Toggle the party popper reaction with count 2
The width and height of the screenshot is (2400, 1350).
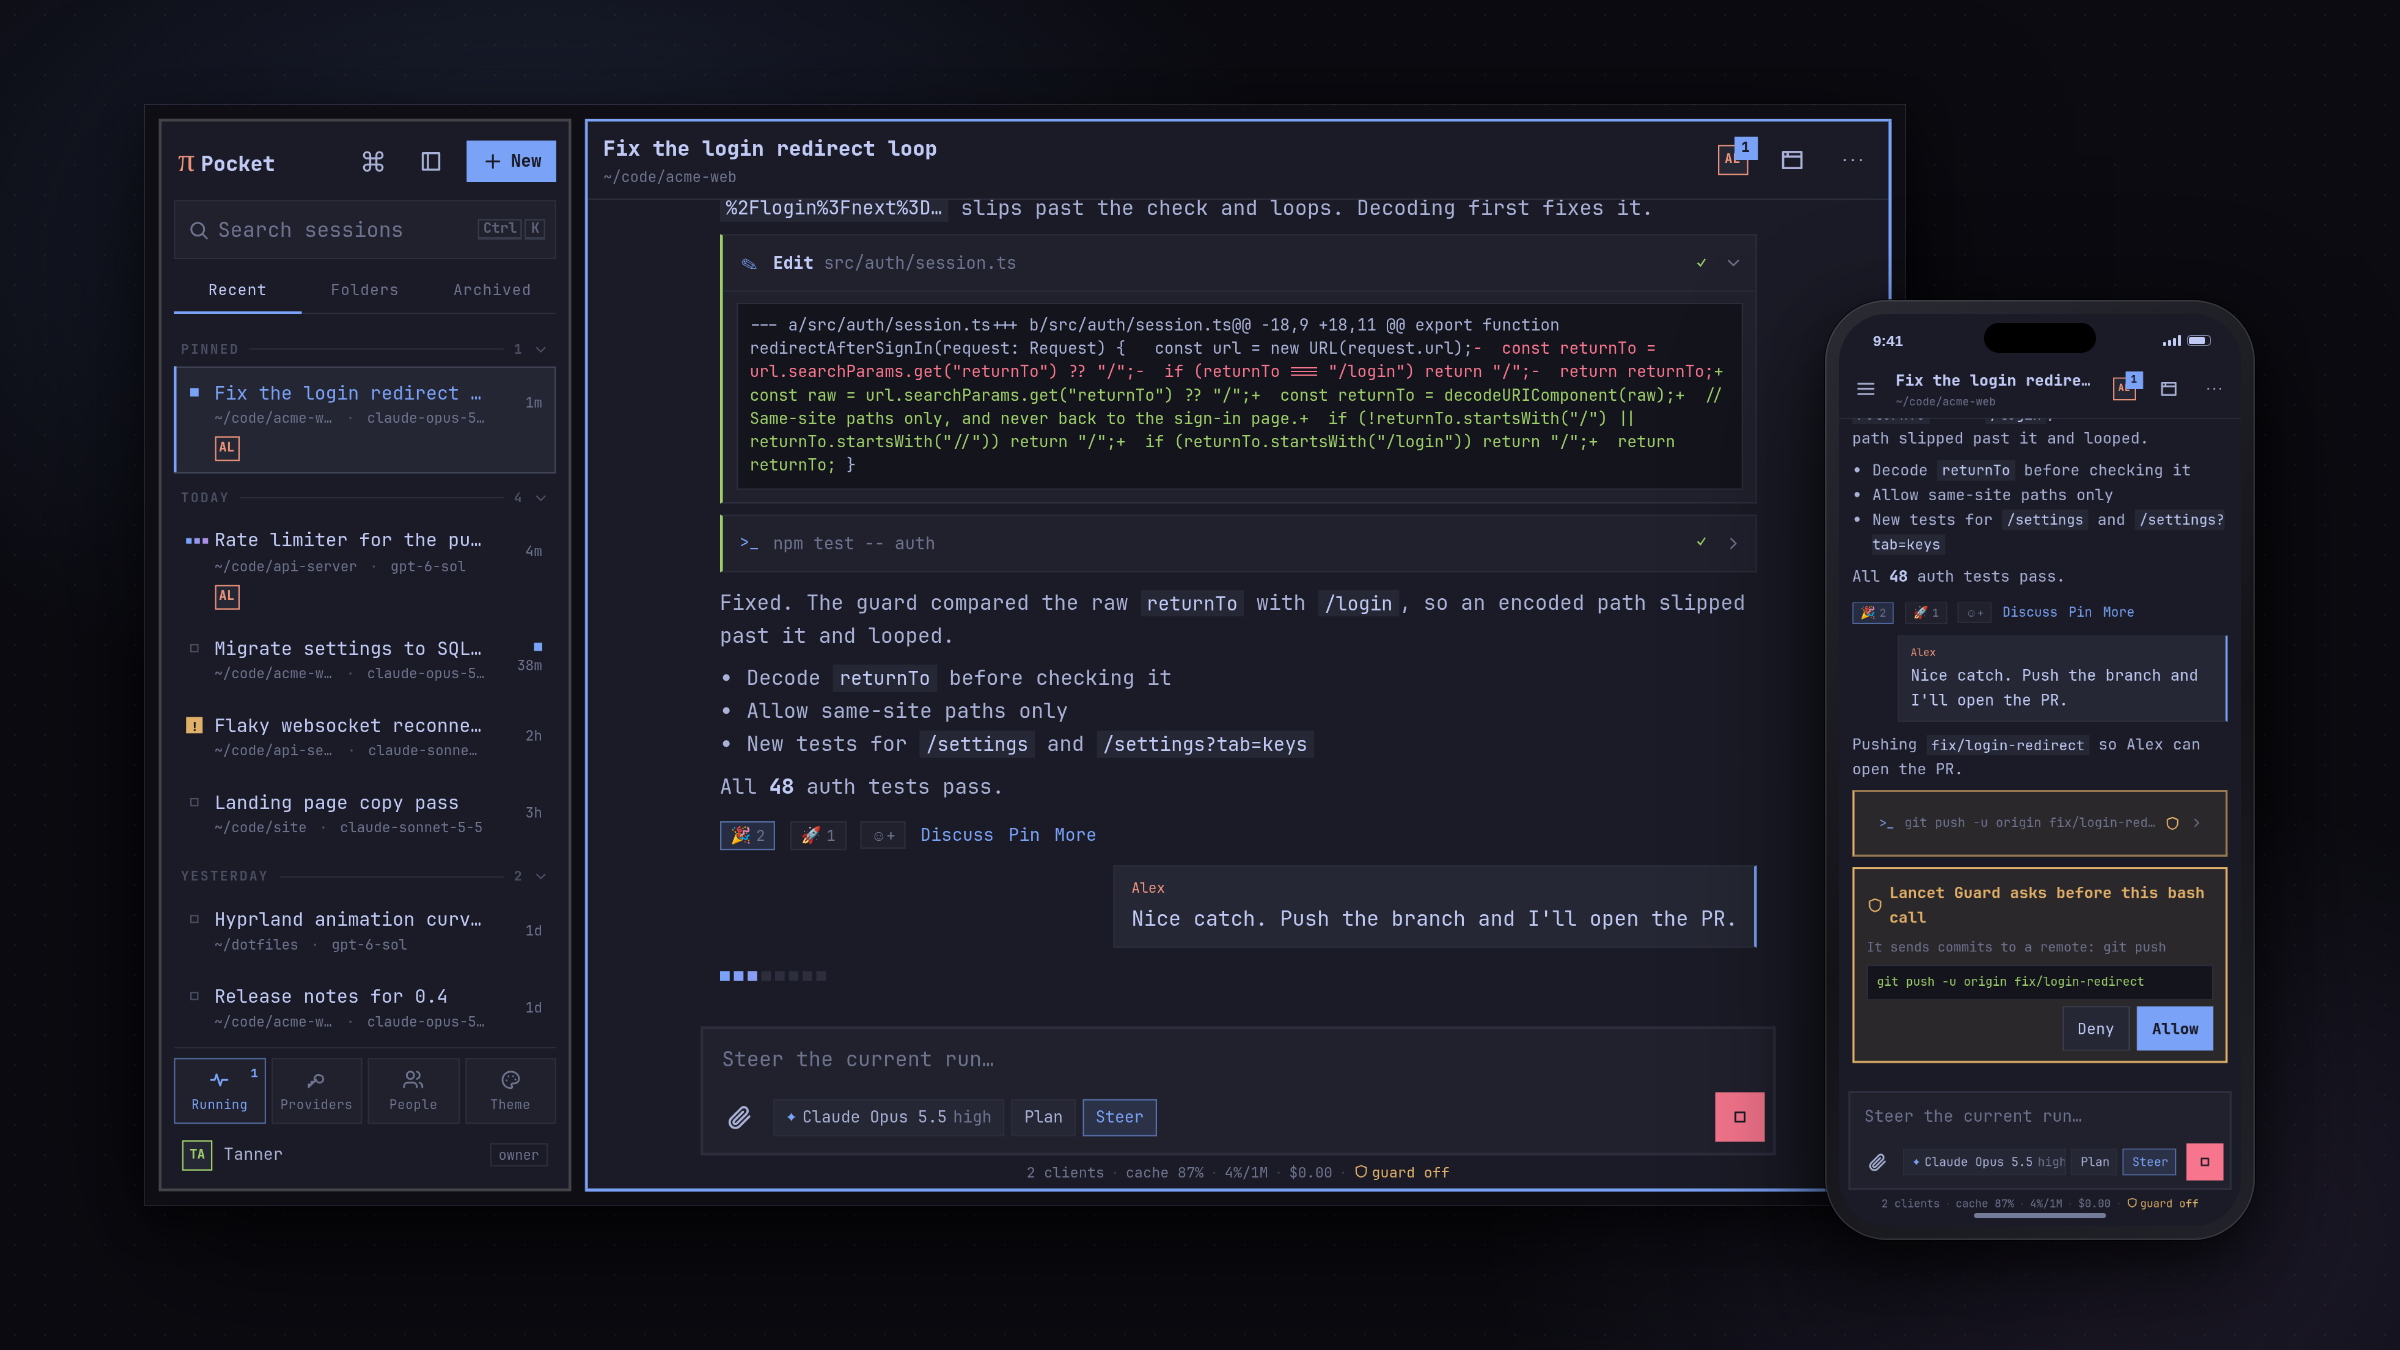click(747, 835)
